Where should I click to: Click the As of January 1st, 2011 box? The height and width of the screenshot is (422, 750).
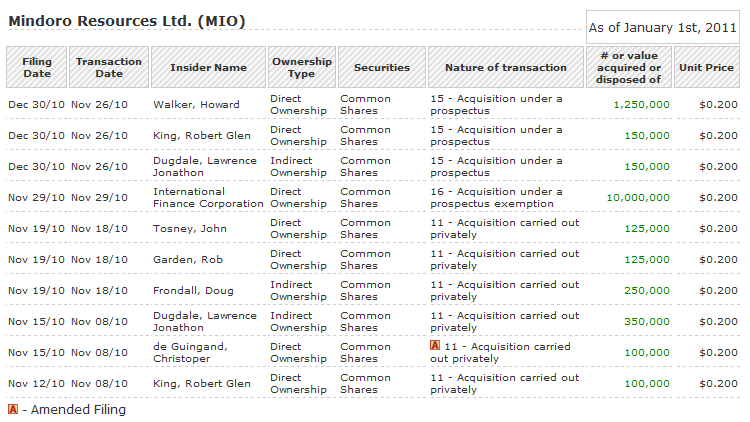(x=662, y=27)
